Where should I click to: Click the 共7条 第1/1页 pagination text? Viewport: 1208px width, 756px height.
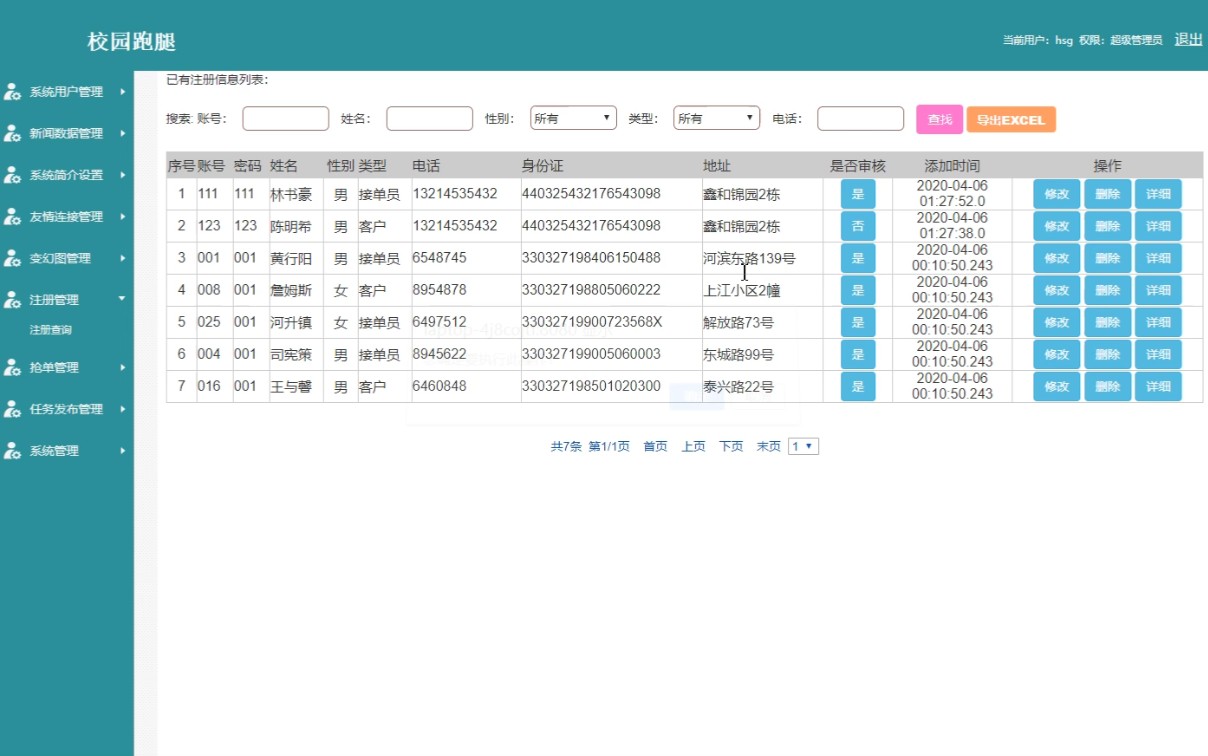pyautogui.click(x=590, y=447)
